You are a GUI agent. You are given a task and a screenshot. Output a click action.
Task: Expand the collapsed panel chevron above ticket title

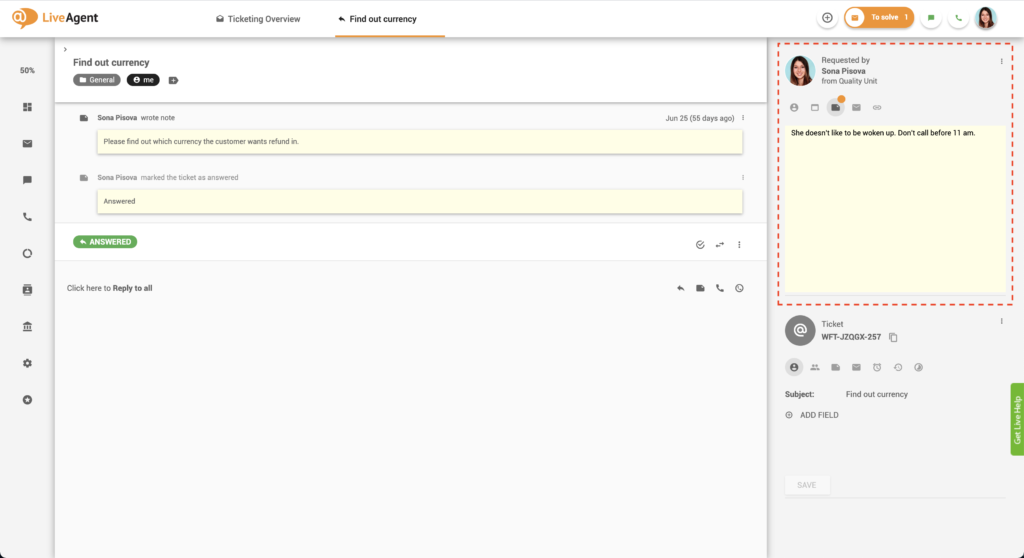(65, 49)
